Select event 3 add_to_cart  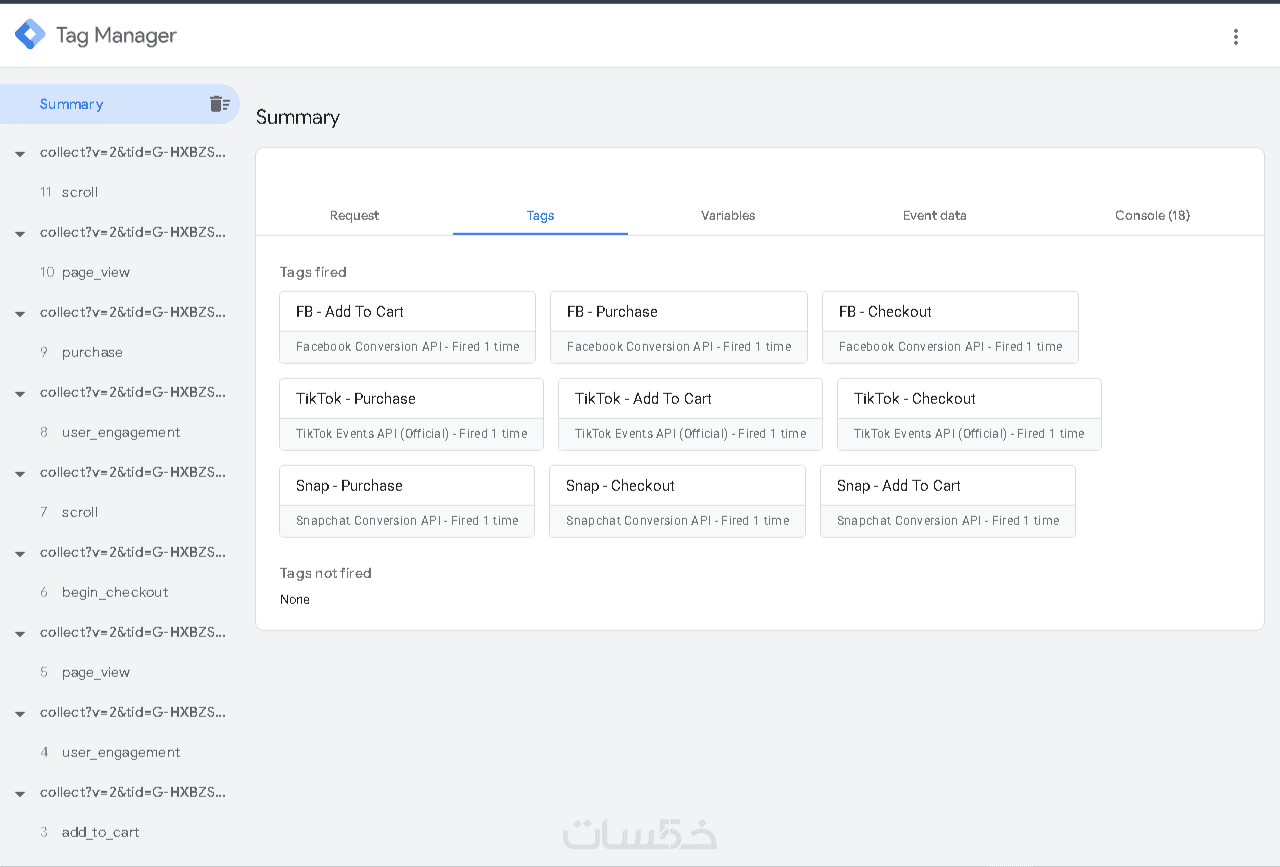coord(120,832)
